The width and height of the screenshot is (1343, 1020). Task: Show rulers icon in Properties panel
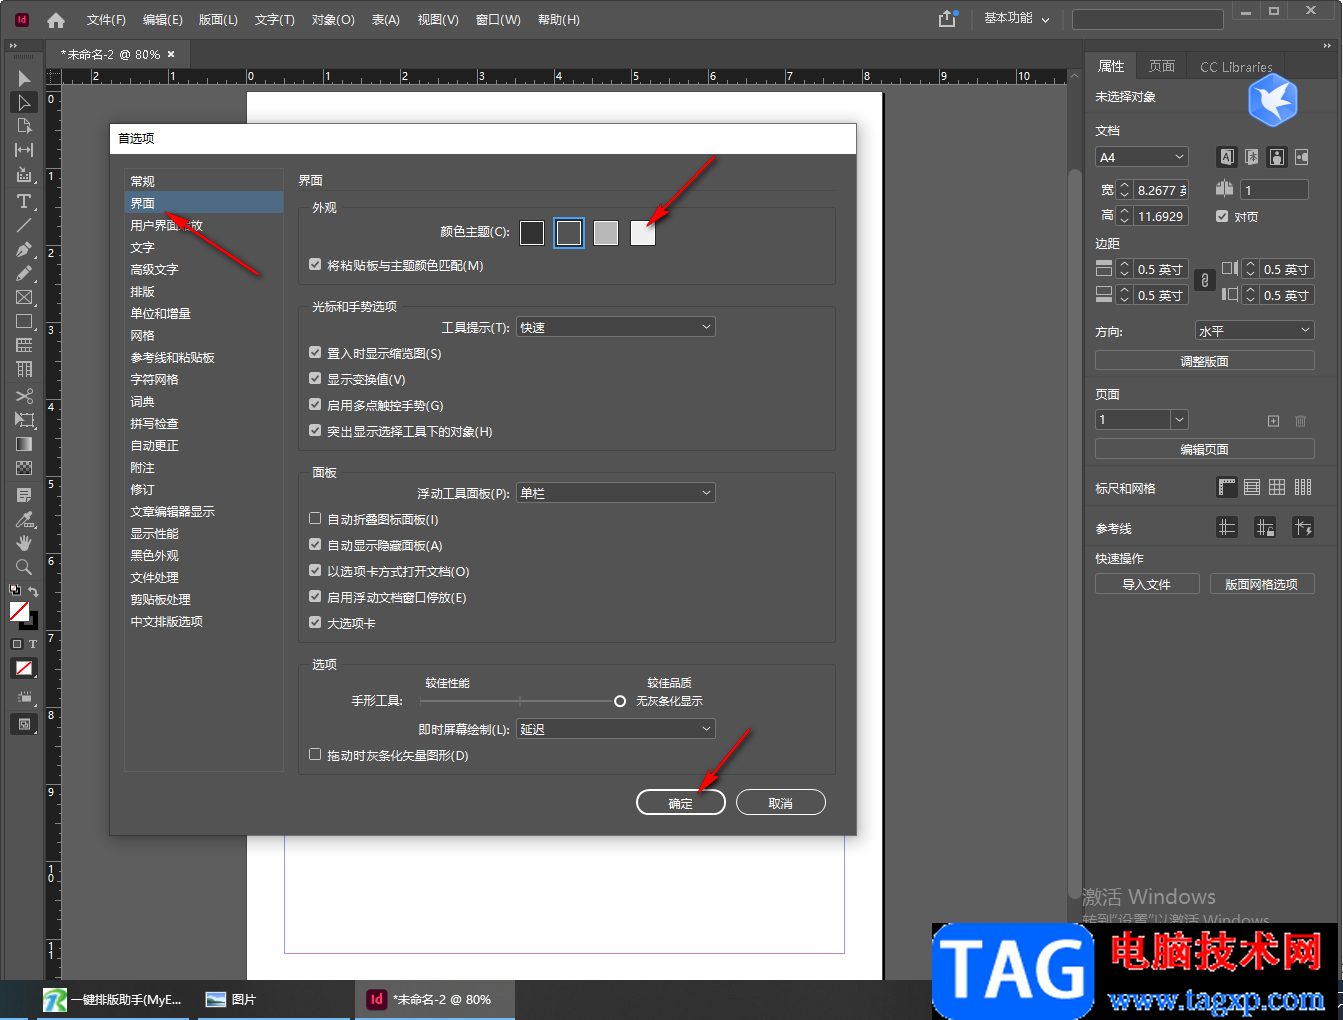1227,487
